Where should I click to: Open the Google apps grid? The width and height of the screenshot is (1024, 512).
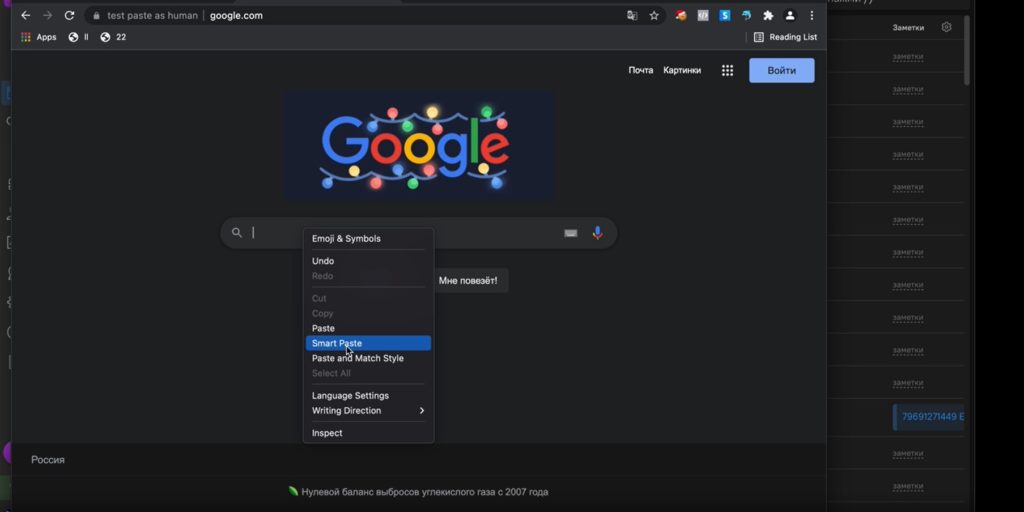(728, 71)
